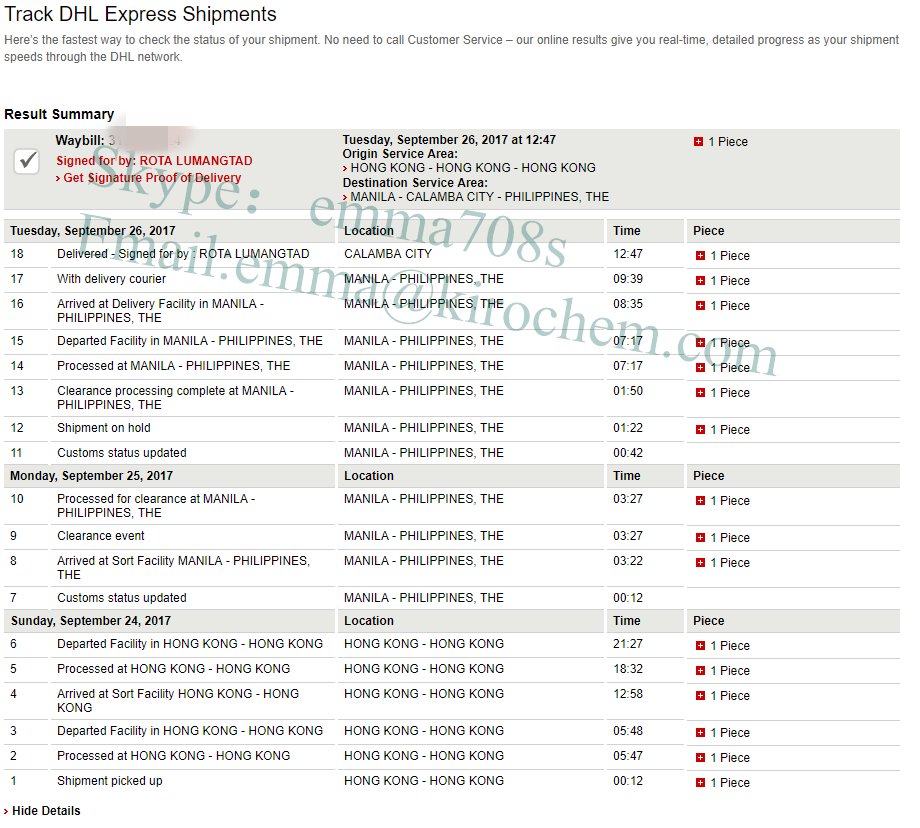Toggle the waybill selection checkbox
This screenshot has height=828, width=920.
coord(27,161)
